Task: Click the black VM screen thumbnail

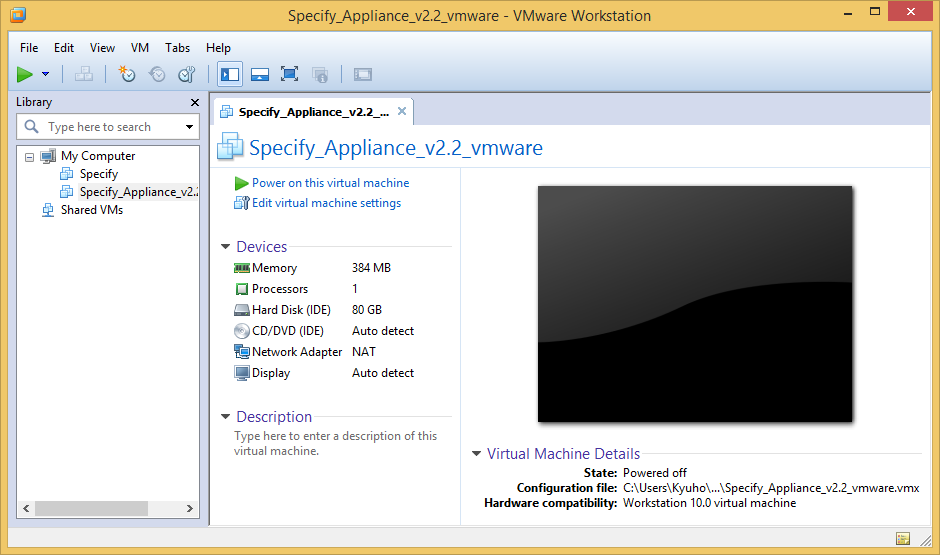Action: pyautogui.click(x=695, y=304)
